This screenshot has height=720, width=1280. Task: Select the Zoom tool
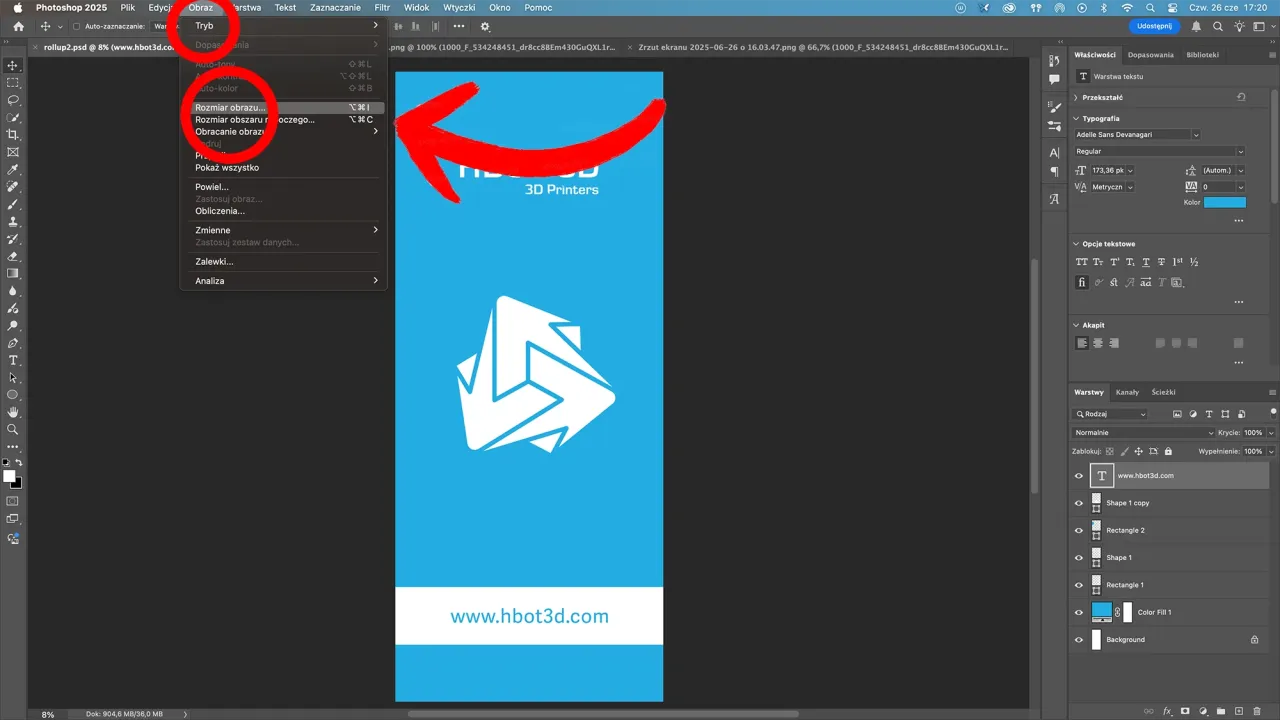(12, 427)
